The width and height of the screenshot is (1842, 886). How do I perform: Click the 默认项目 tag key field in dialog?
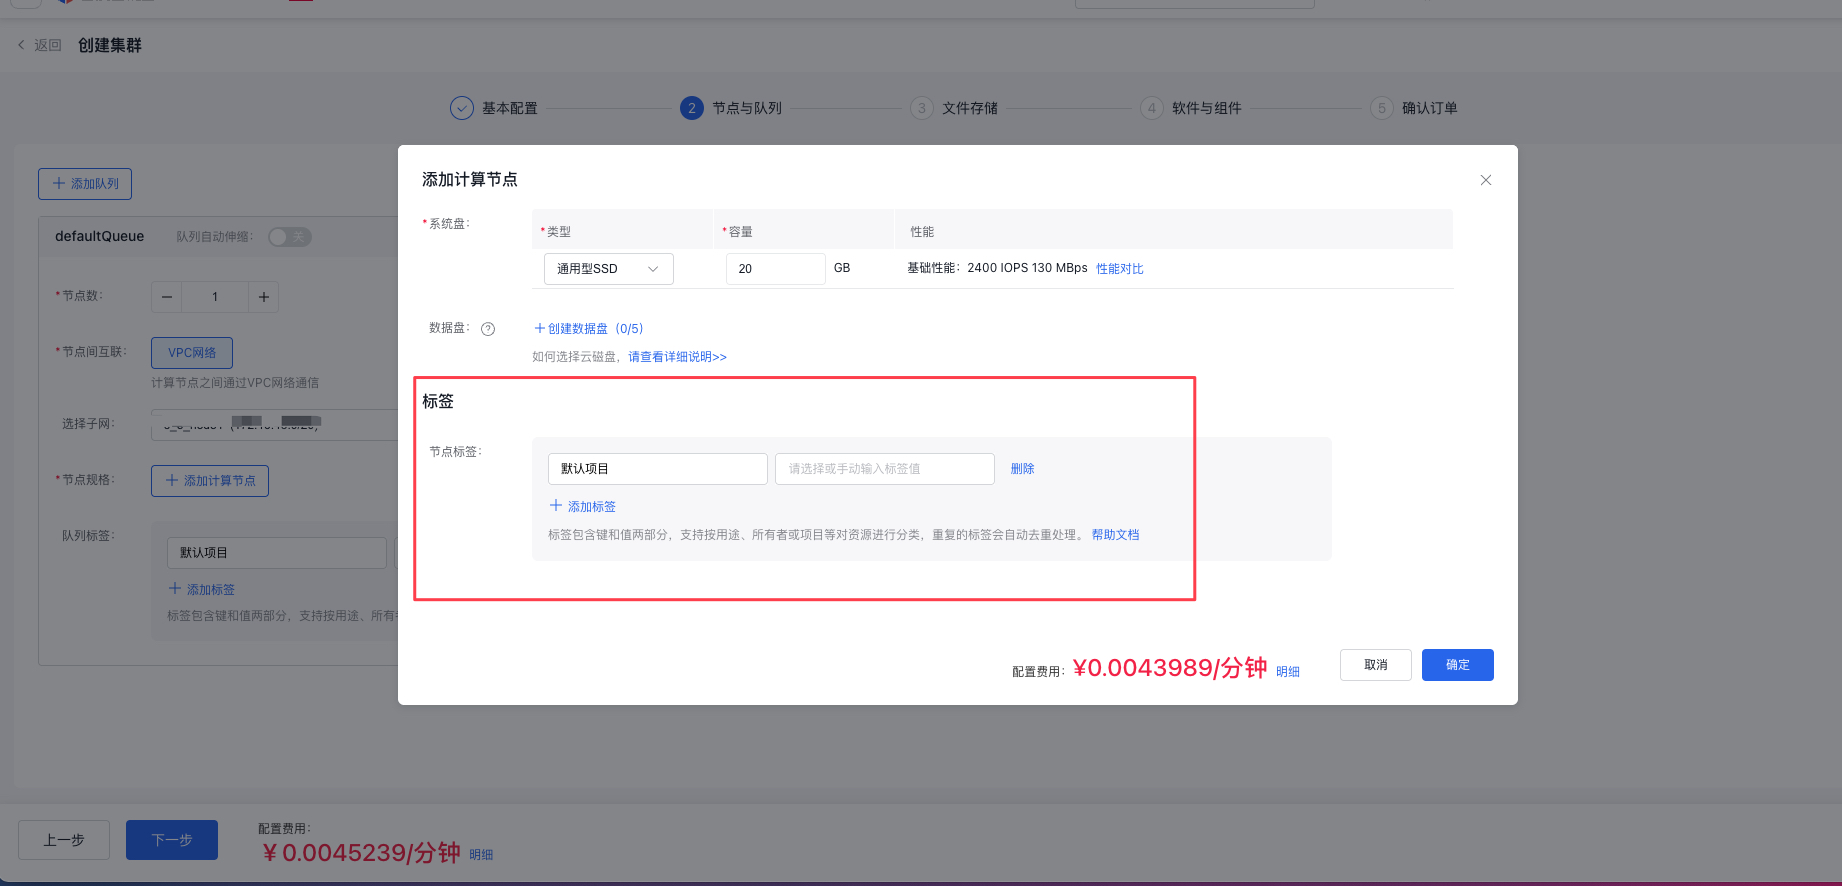[657, 469]
